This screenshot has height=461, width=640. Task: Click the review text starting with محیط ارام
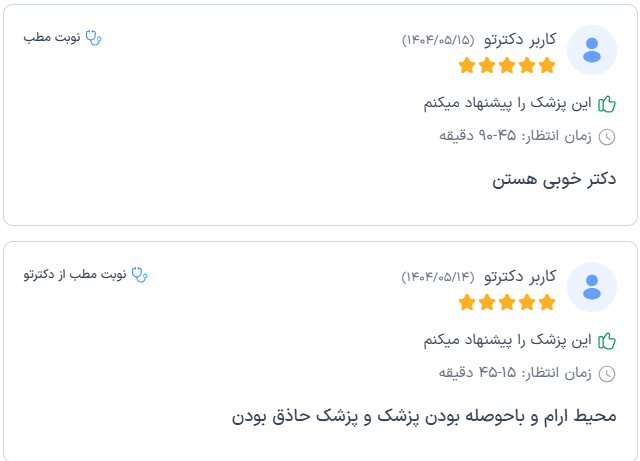tap(424, 416)
